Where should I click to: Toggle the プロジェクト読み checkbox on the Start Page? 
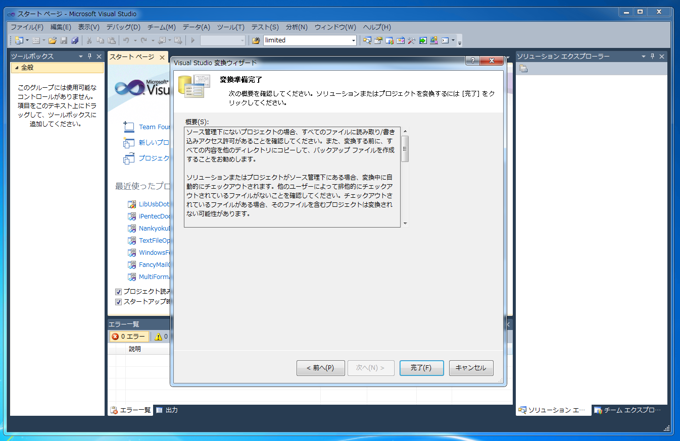tap(118, 291)
